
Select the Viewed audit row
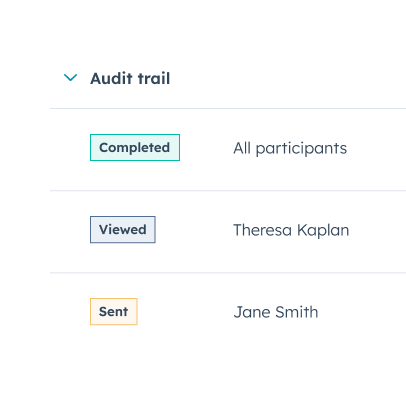pos(228,232)
